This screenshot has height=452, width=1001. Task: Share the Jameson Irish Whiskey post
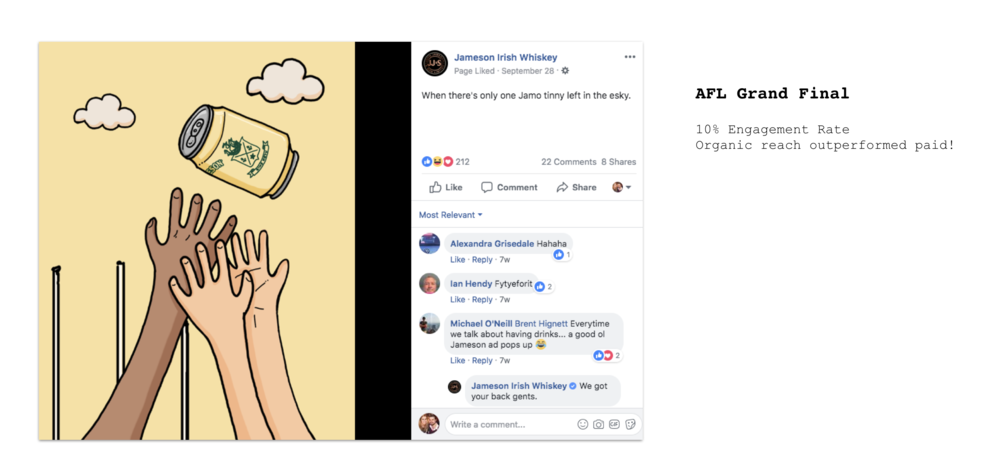(576, 187)
